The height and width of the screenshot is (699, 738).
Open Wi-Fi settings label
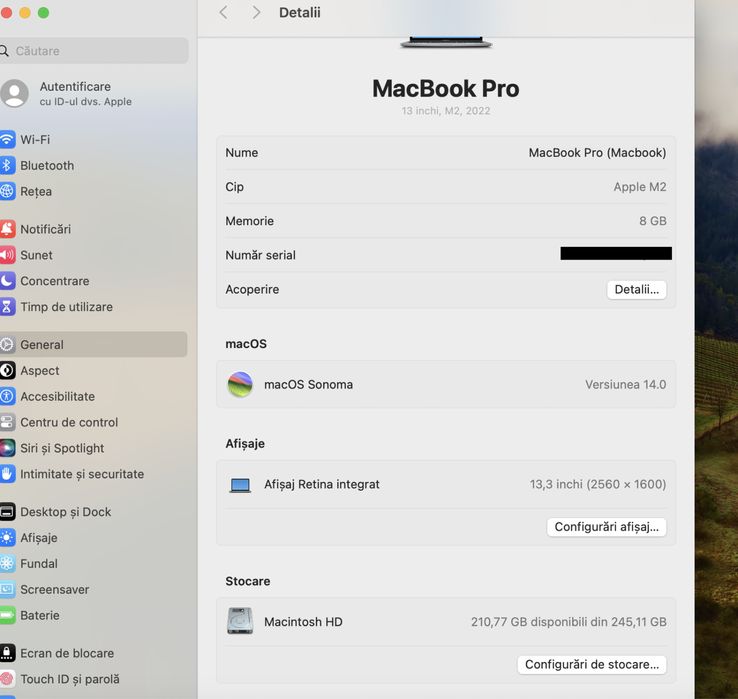[35, 140]
